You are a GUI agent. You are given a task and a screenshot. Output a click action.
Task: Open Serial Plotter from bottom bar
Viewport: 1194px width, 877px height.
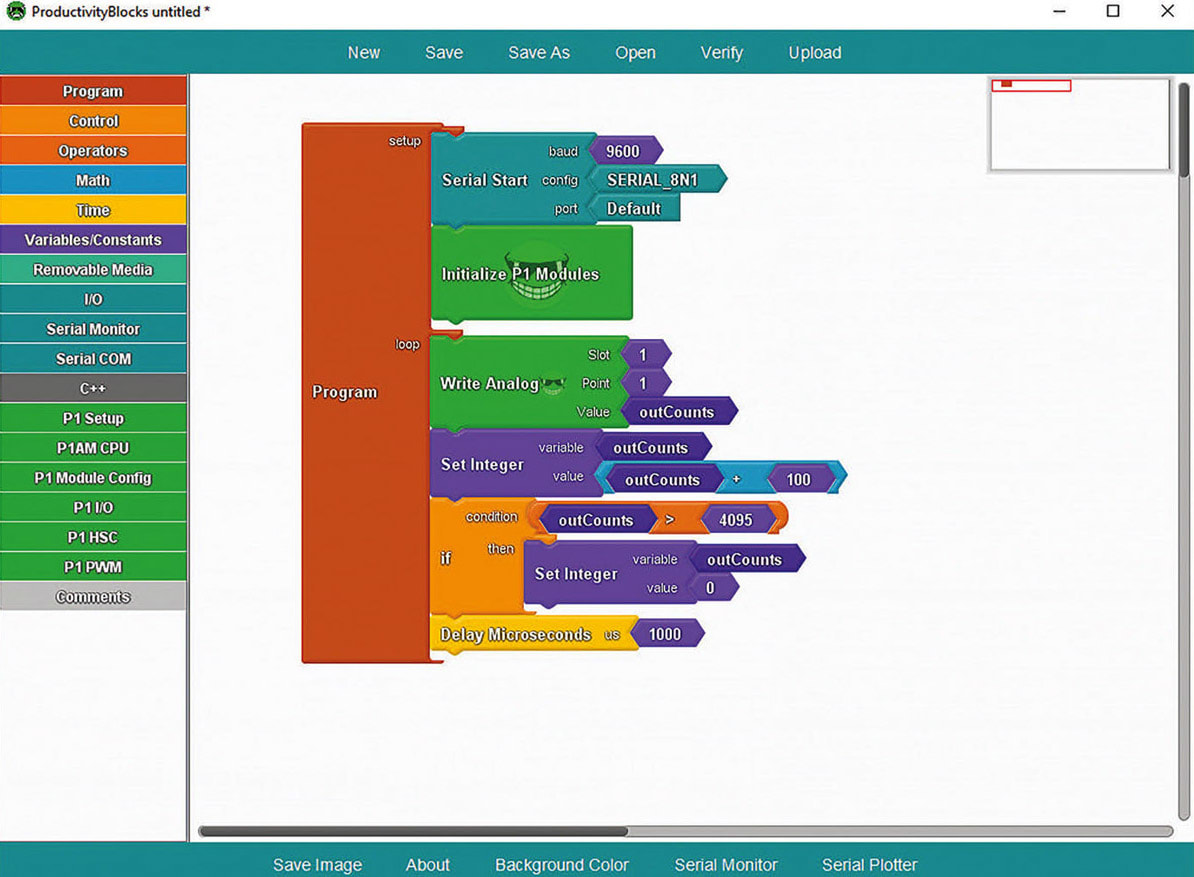coord(870,865)
